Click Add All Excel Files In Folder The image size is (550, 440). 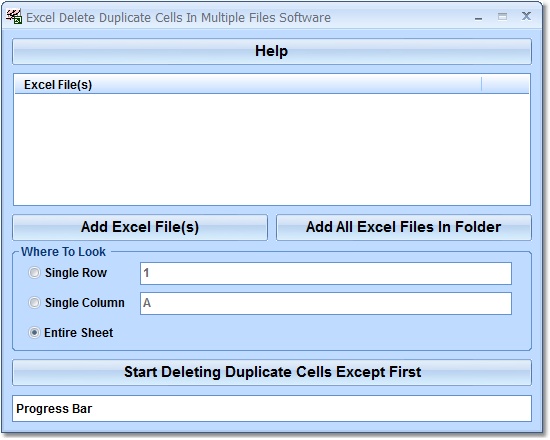click(404, 227)
